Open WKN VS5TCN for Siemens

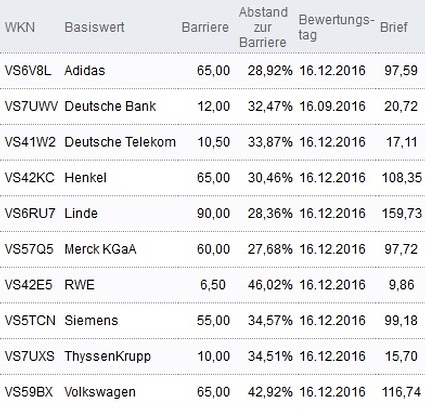(30, 320)
